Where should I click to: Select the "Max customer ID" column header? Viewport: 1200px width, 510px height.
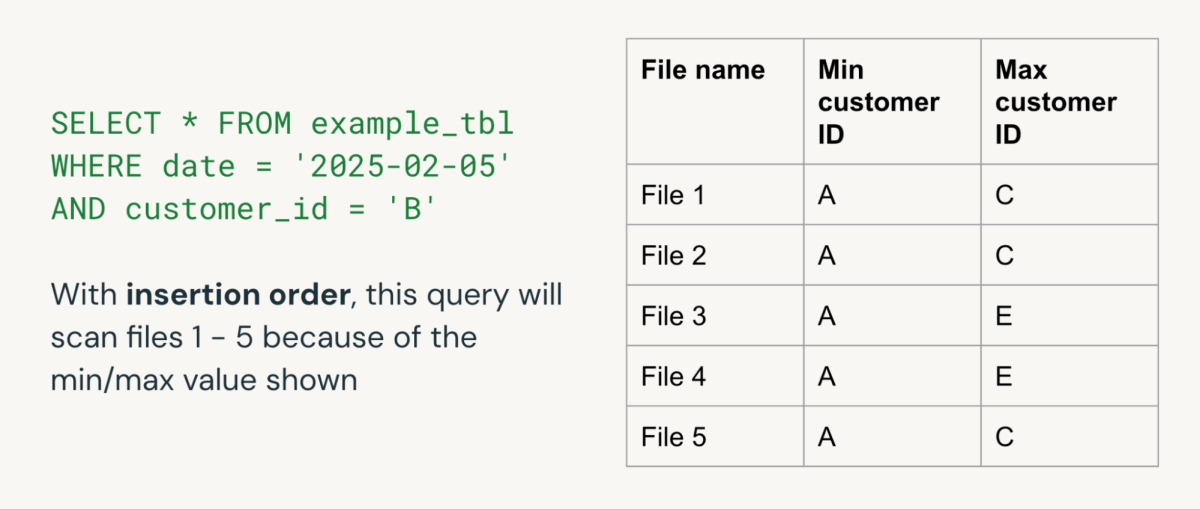pyautogui.click(x=1056, y=101)
